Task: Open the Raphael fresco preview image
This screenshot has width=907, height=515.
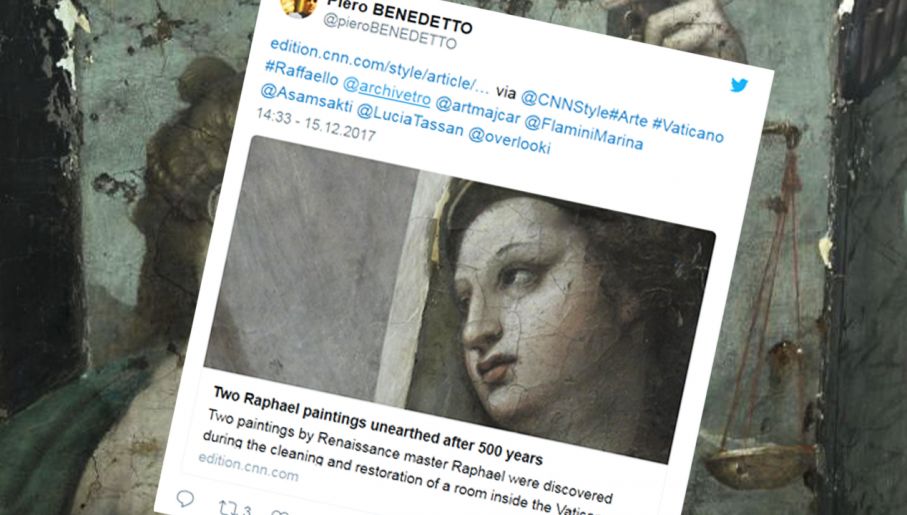Action: pos(460,298)
